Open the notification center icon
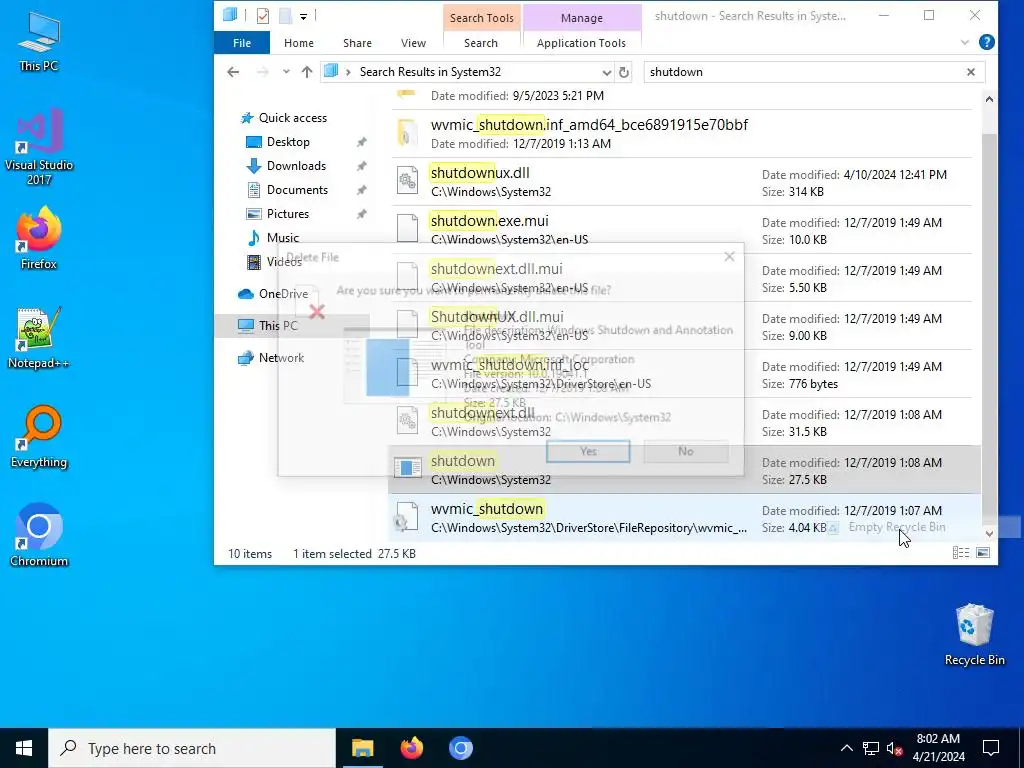The image size is (1024, 768). click(991, 748)
